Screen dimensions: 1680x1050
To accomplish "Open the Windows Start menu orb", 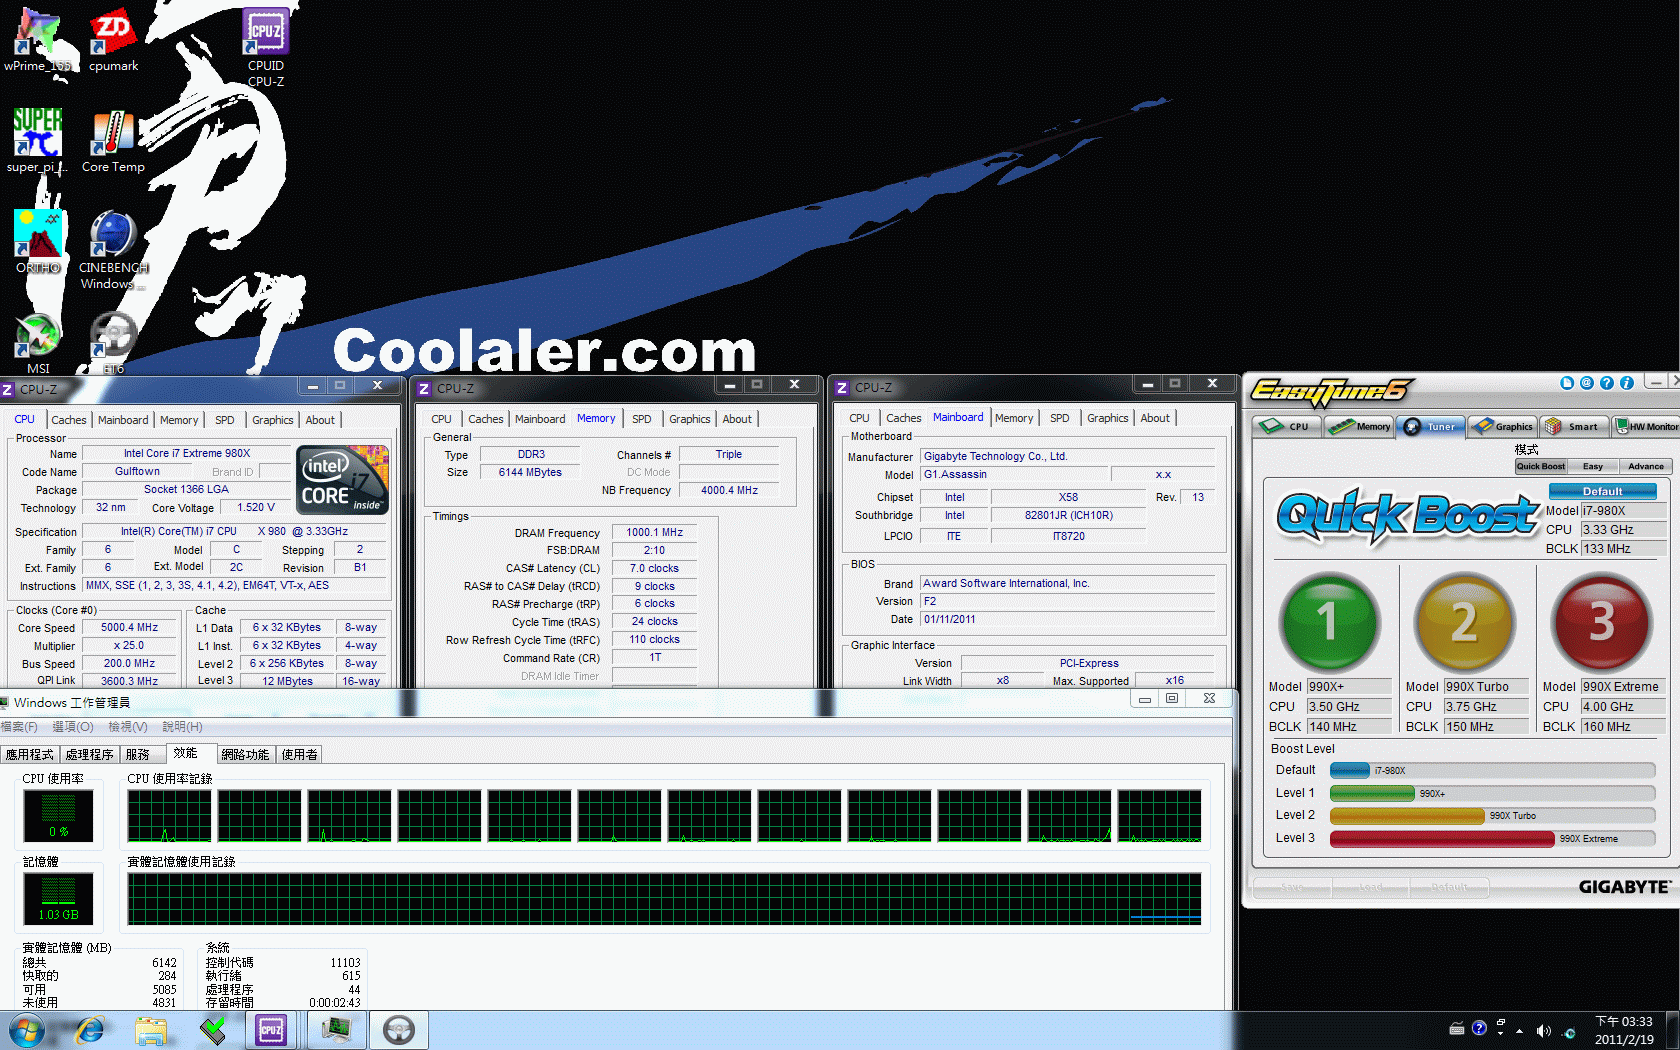I will [27, 1030].
